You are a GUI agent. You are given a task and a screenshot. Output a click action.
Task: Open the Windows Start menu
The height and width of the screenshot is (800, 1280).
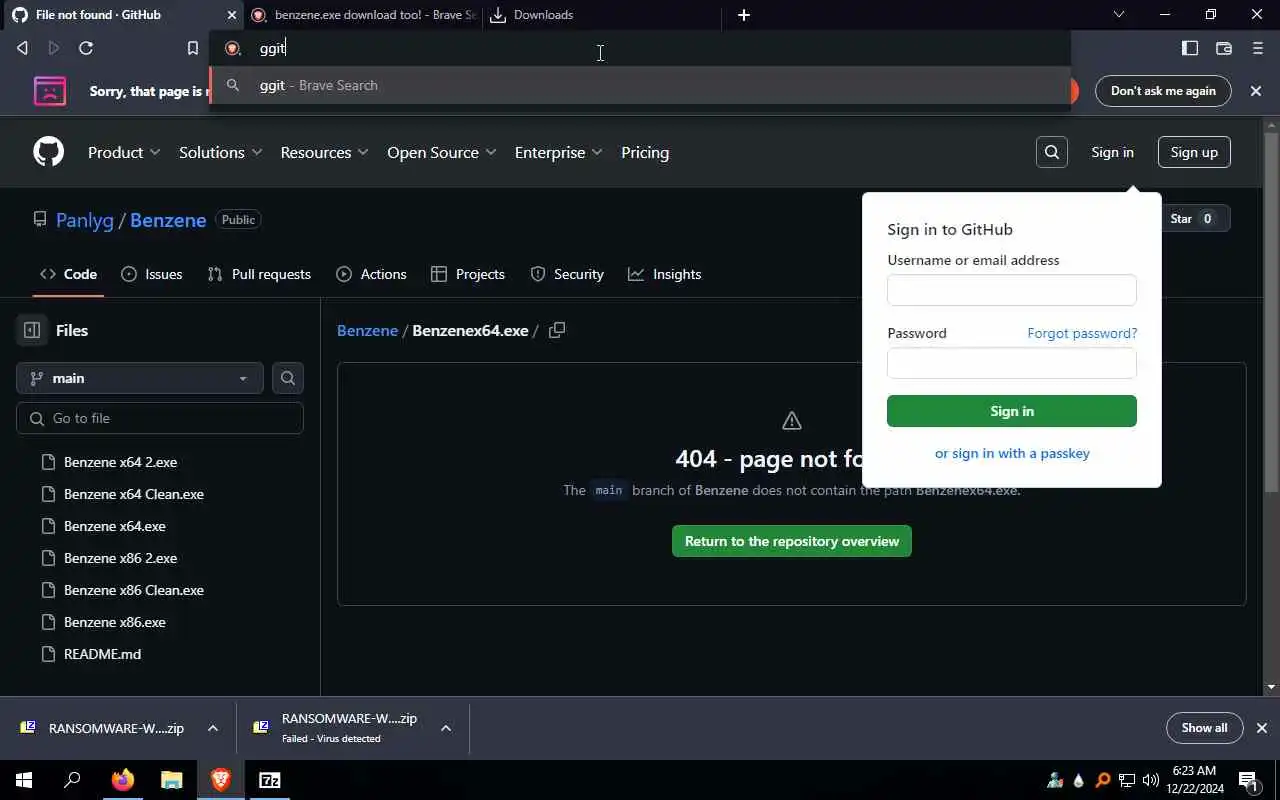coord(24,780)
